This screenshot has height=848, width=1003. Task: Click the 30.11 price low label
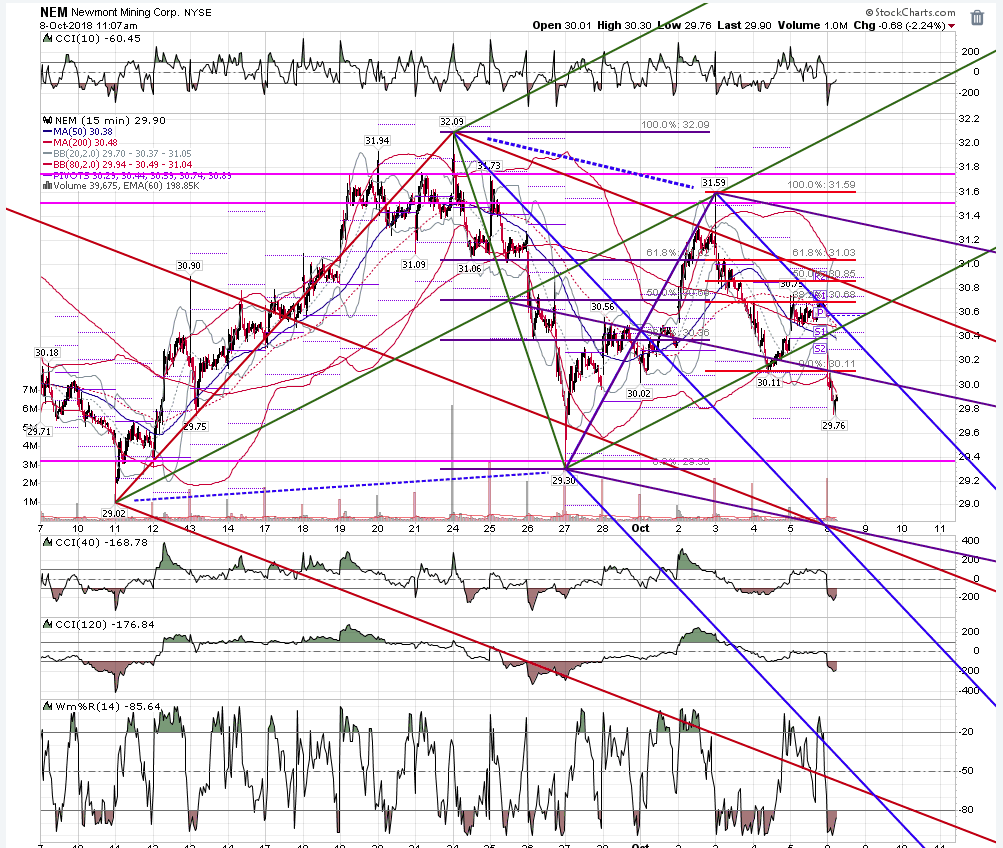pyautogui.click(x=769, y=382)
